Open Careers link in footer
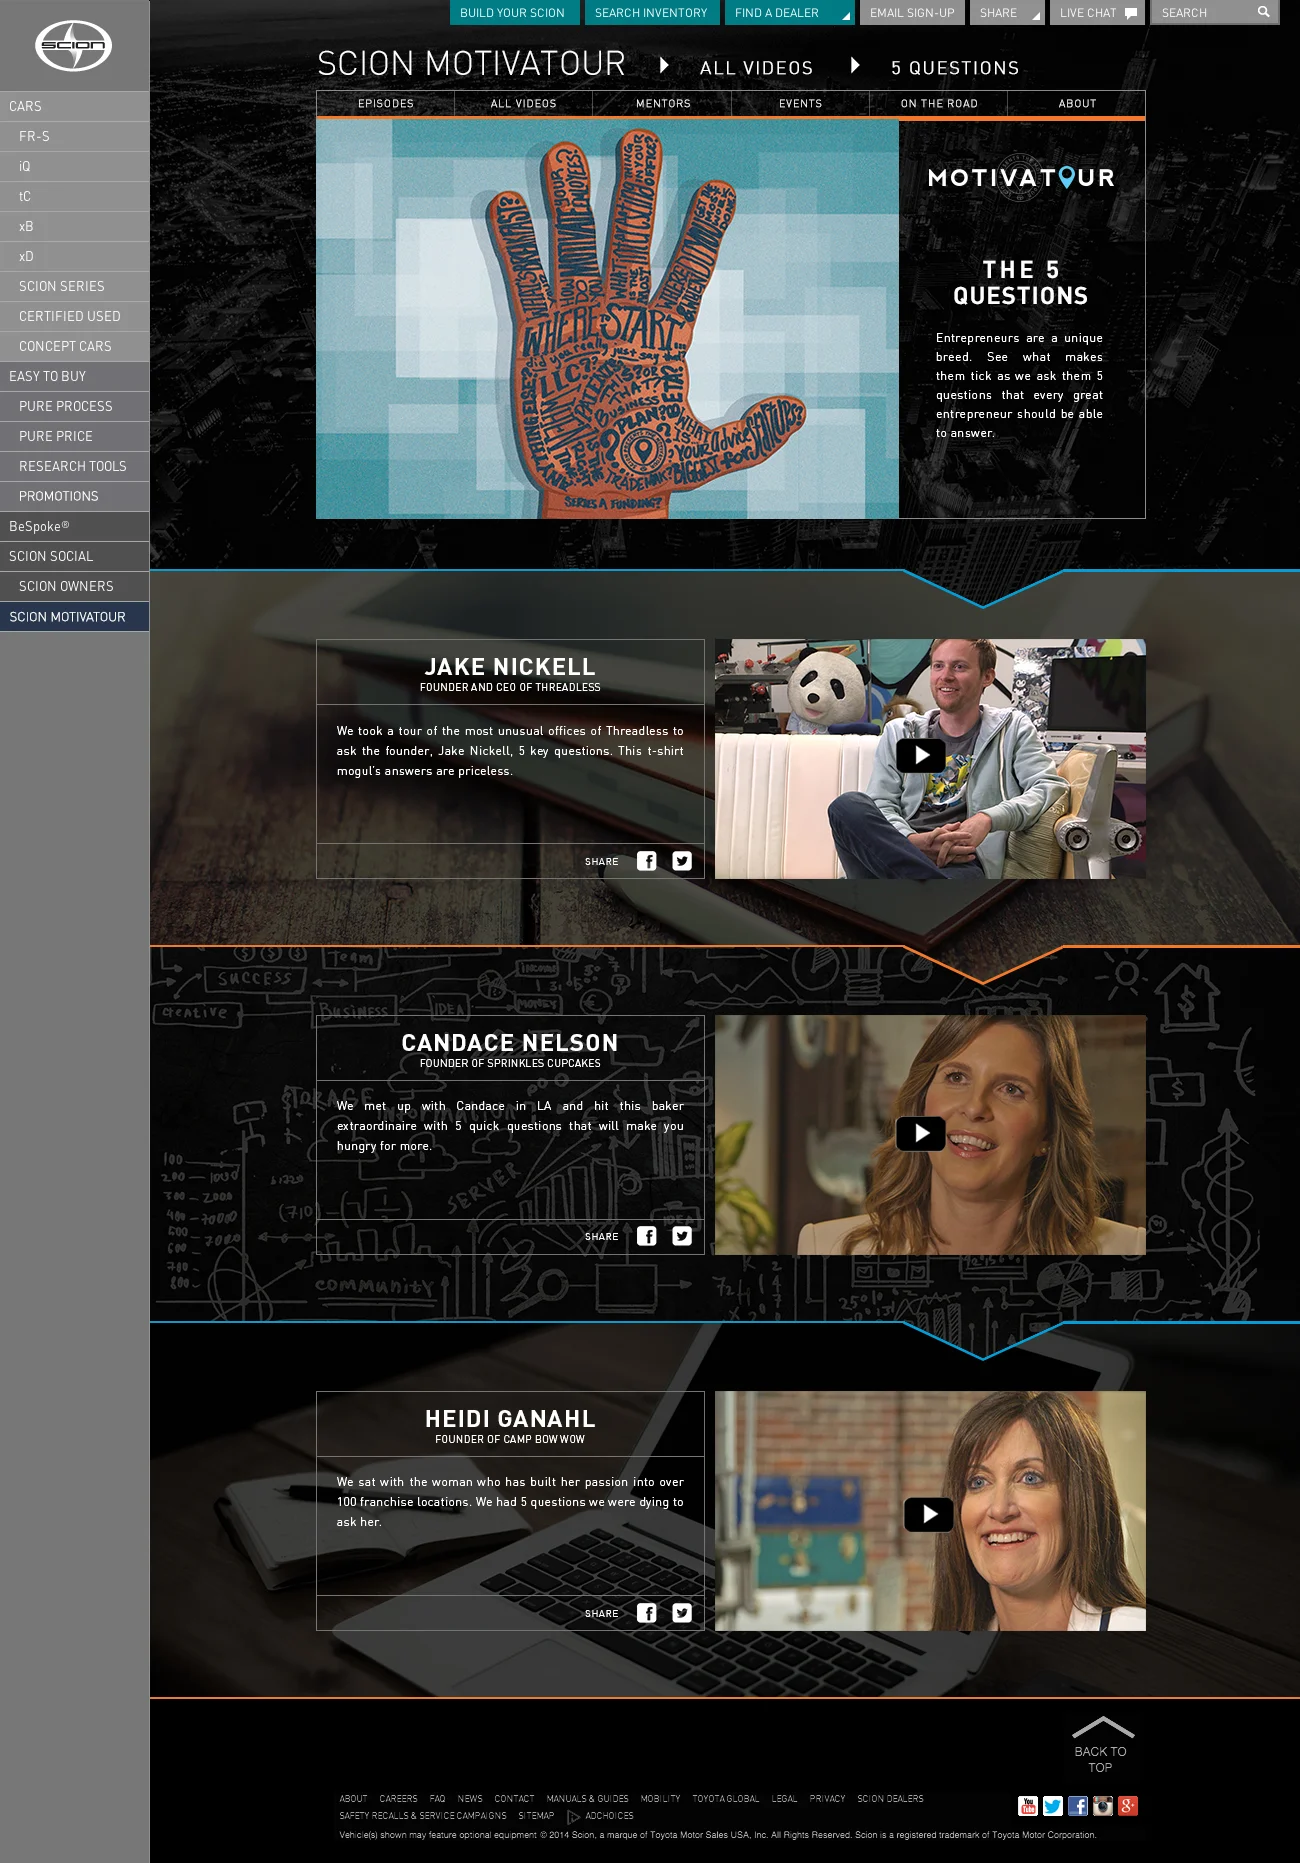This screenshot has width=1300, height=1863. pos(398,1799)
